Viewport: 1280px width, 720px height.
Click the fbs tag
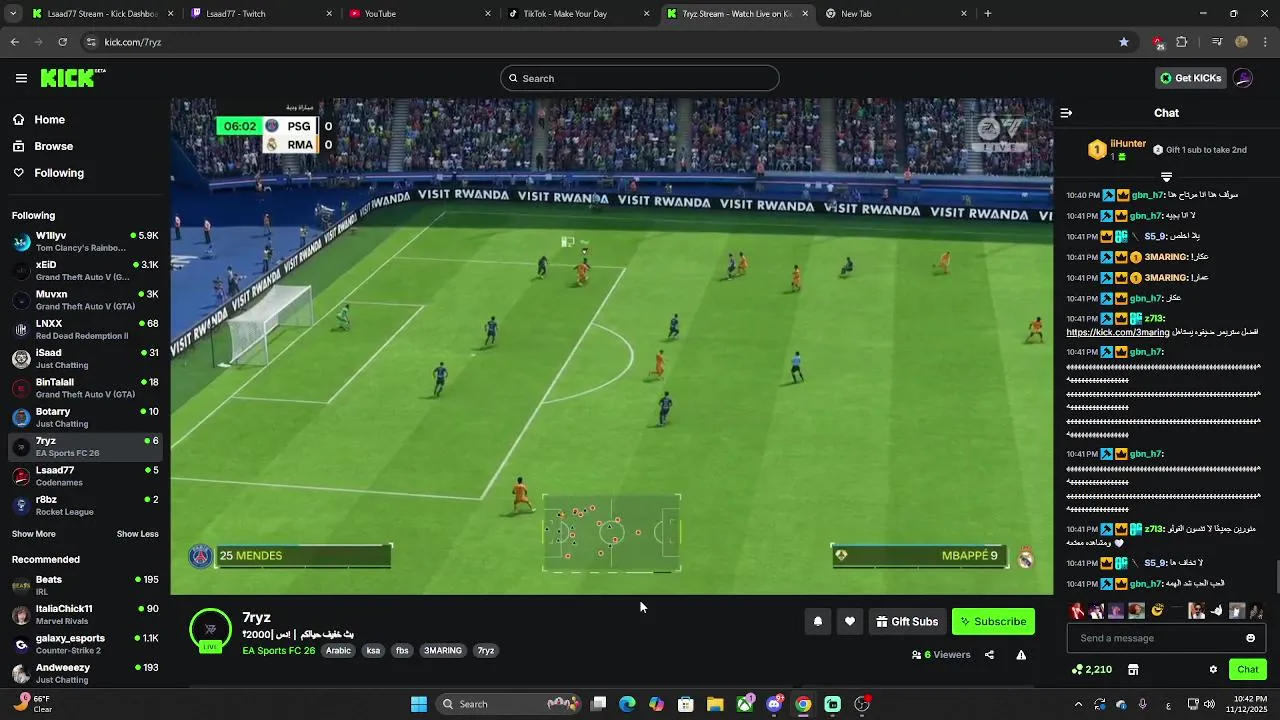pos(402,651)
